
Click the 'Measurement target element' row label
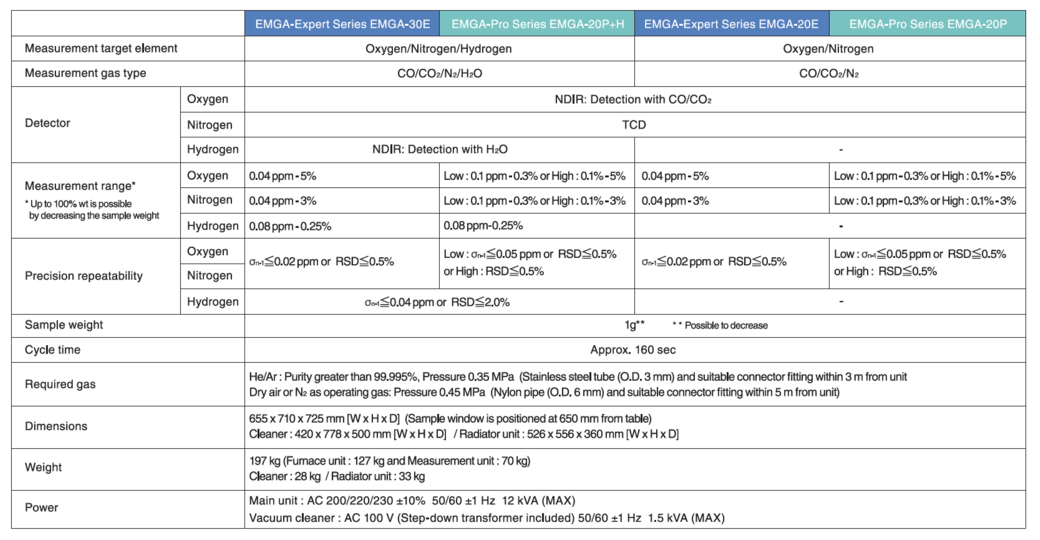coord(101,48)
